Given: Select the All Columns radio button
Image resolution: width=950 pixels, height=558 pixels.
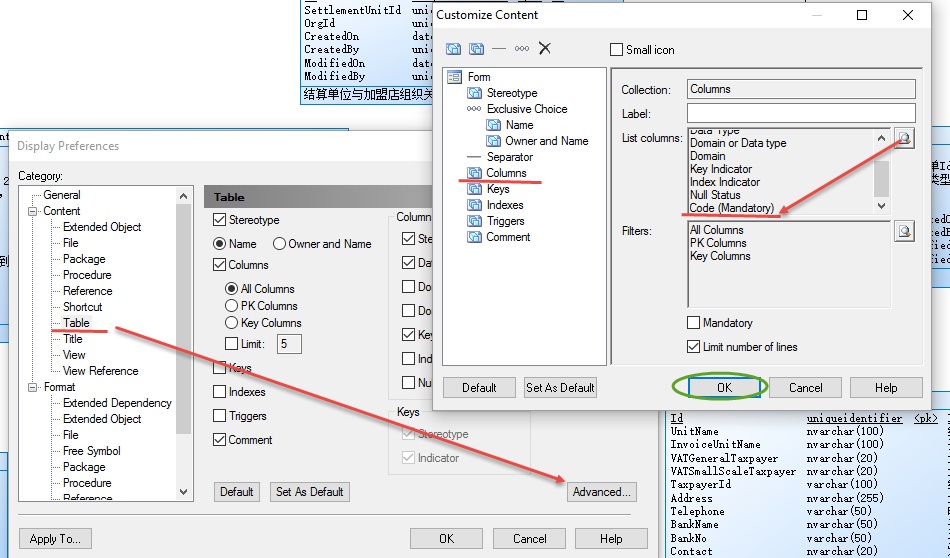Looking at the screenshot, I should point(231,289).
